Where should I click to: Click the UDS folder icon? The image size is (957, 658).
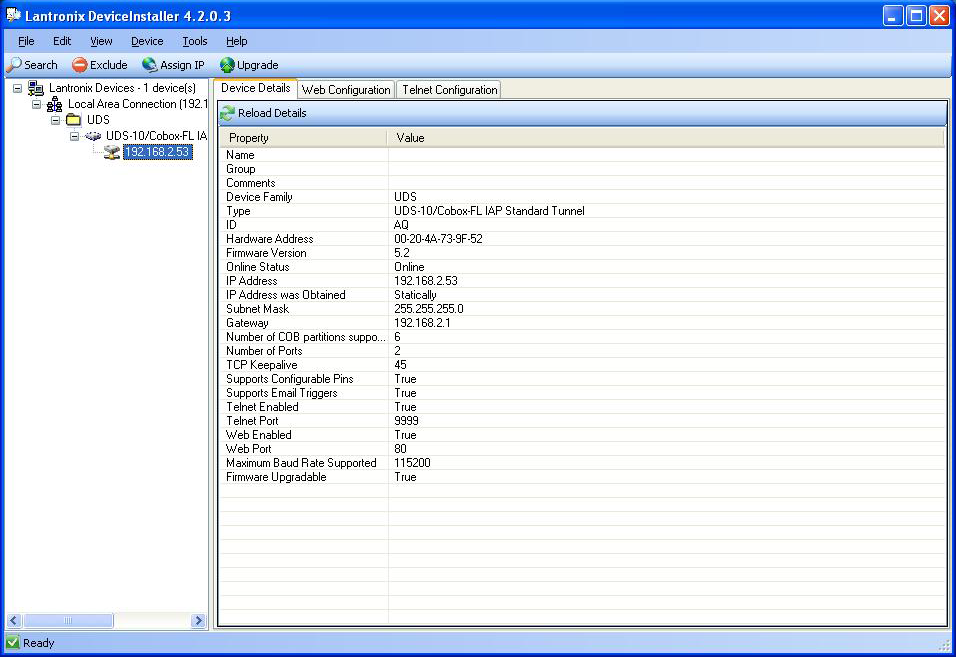click(73, 120)
